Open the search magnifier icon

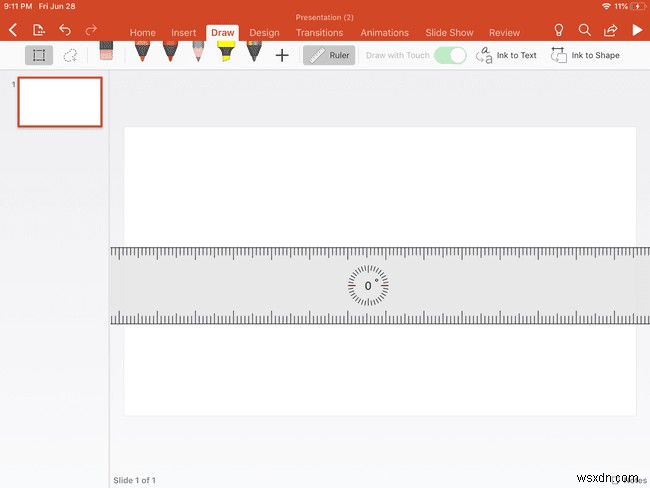[585, 30]
